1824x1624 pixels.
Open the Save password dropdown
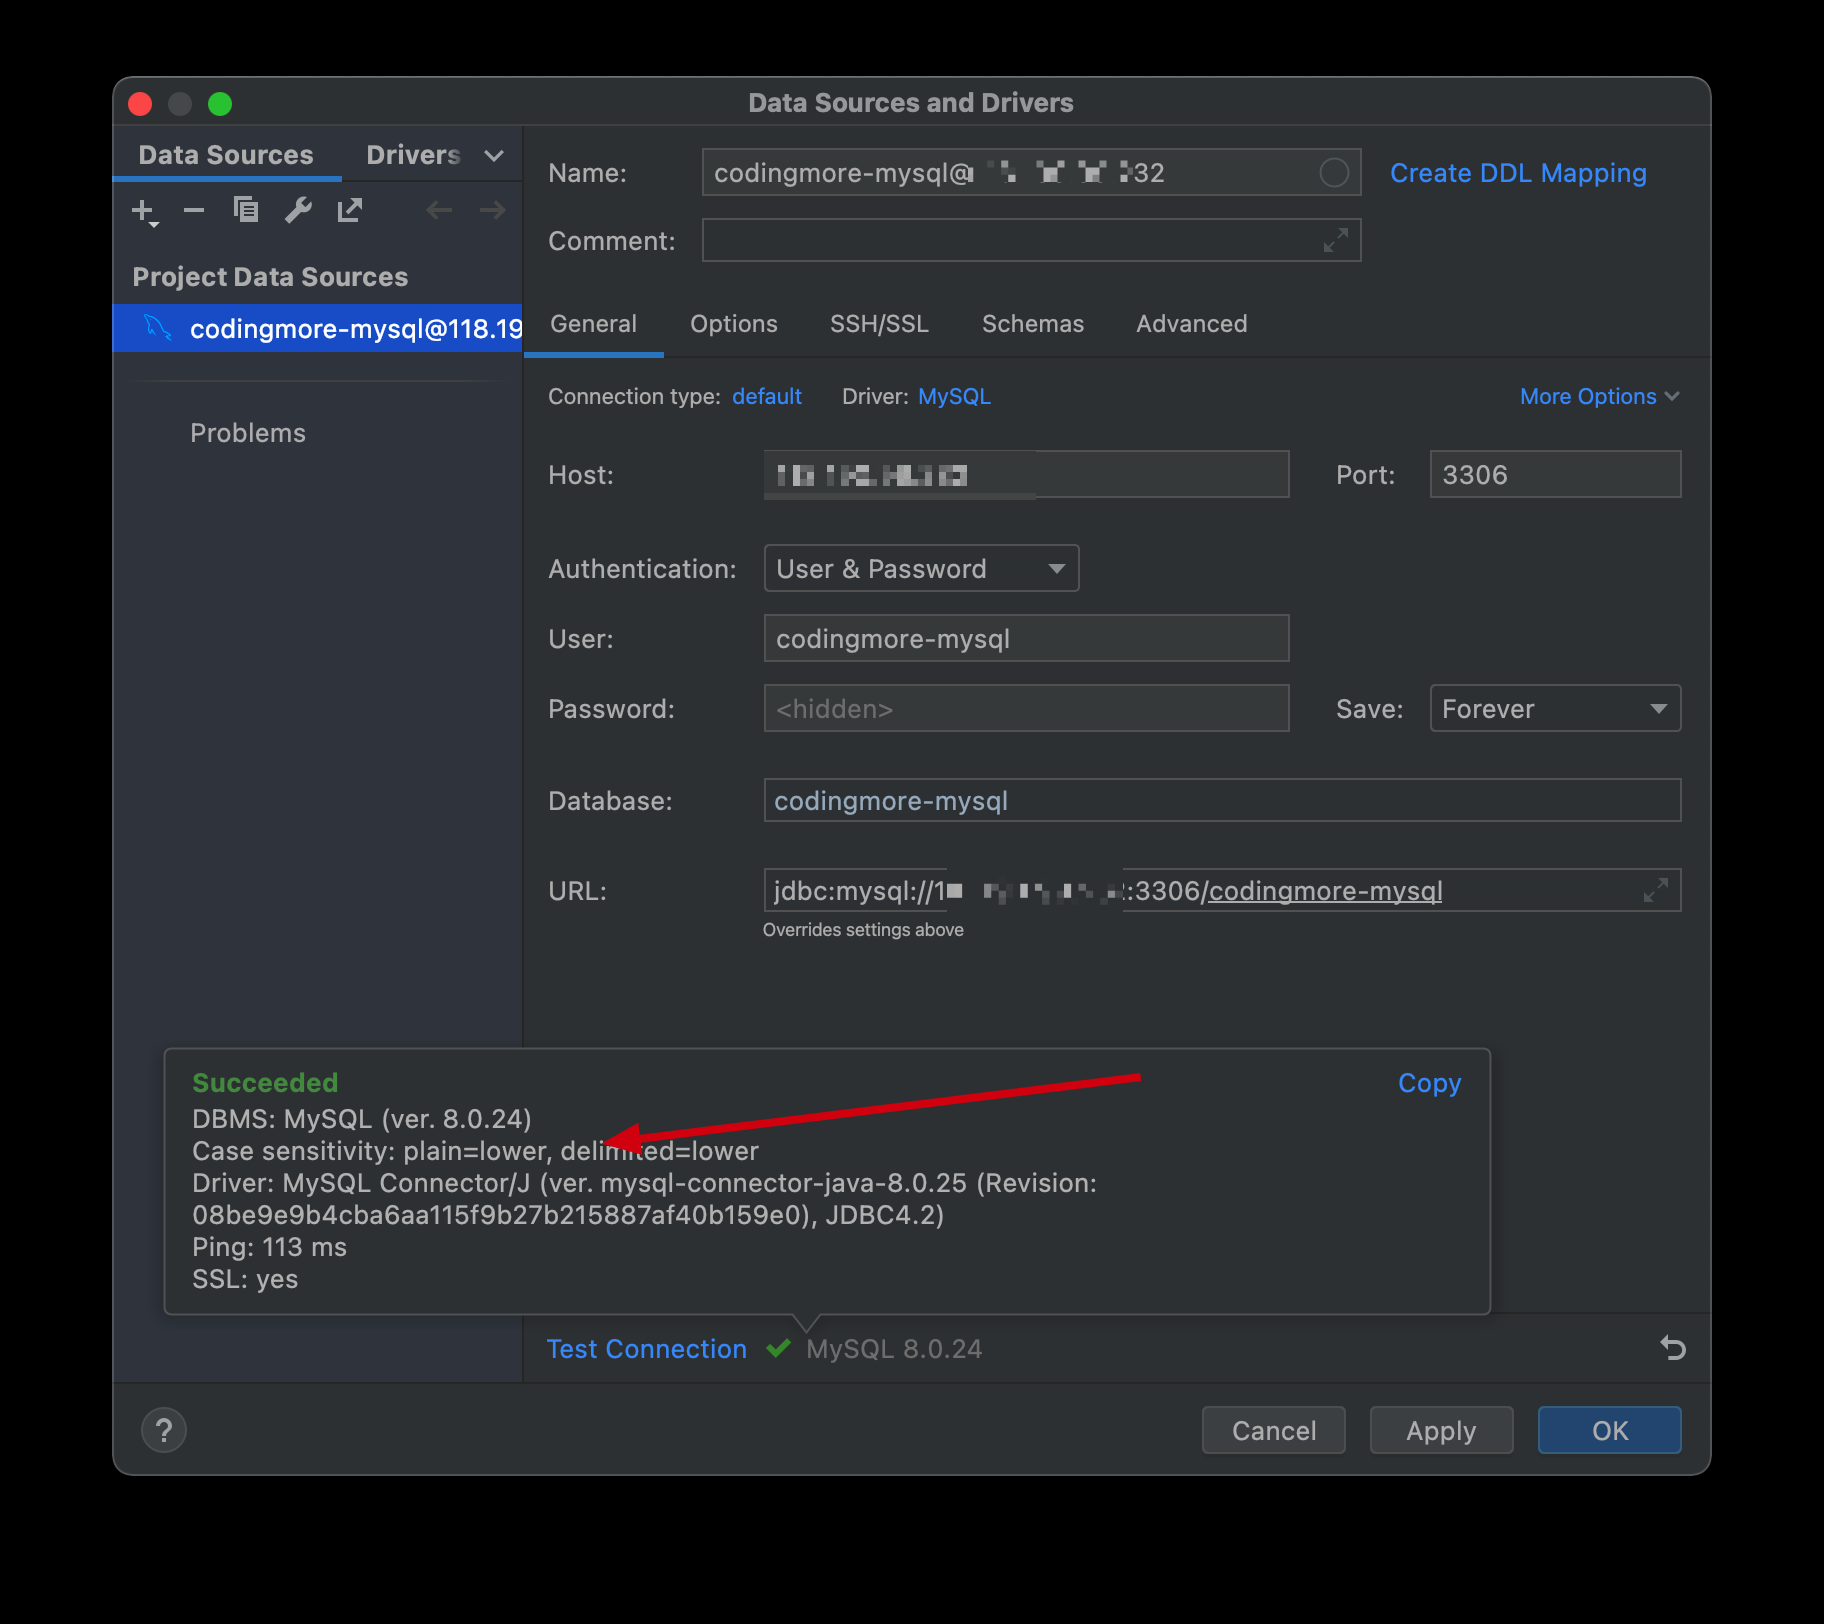[x=1555, y=709]
